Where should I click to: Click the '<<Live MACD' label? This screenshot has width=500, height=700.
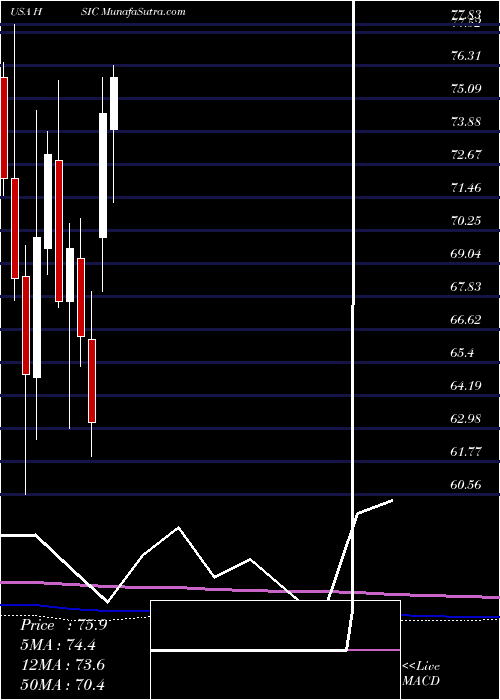point(421,674)
